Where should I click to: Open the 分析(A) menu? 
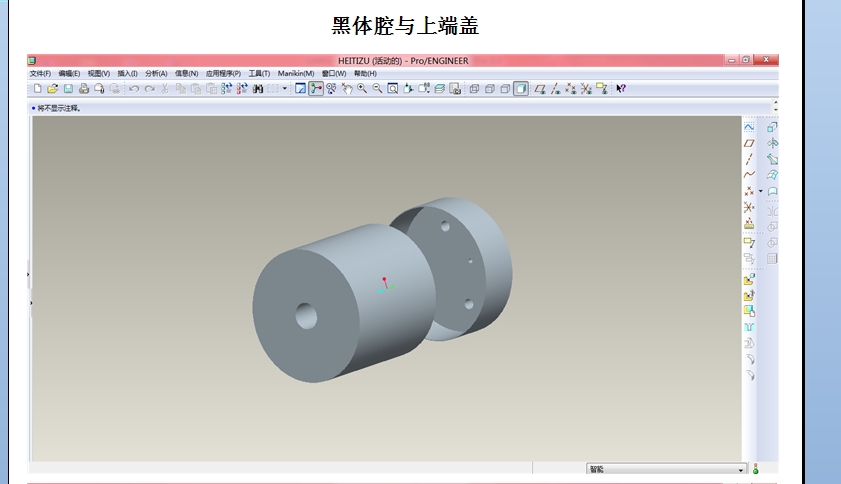click(x=156, y=74)
